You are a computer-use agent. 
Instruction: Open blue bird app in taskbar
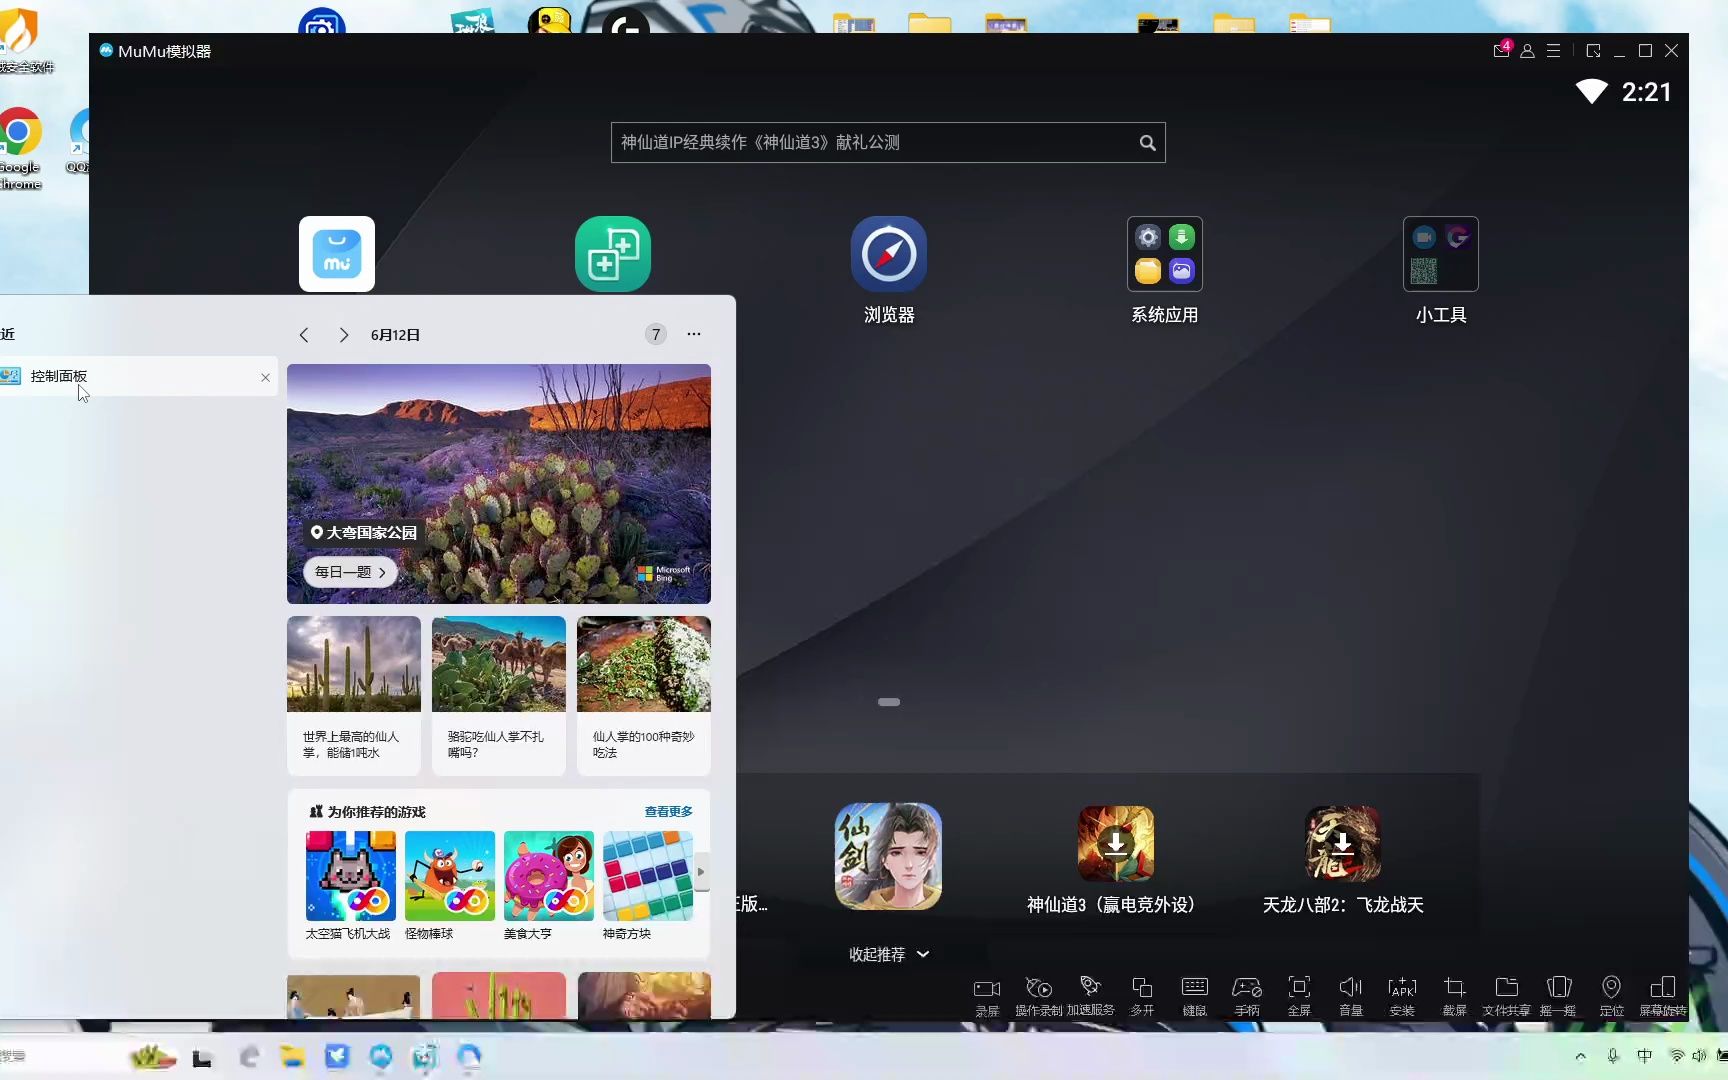[337, 1056]
